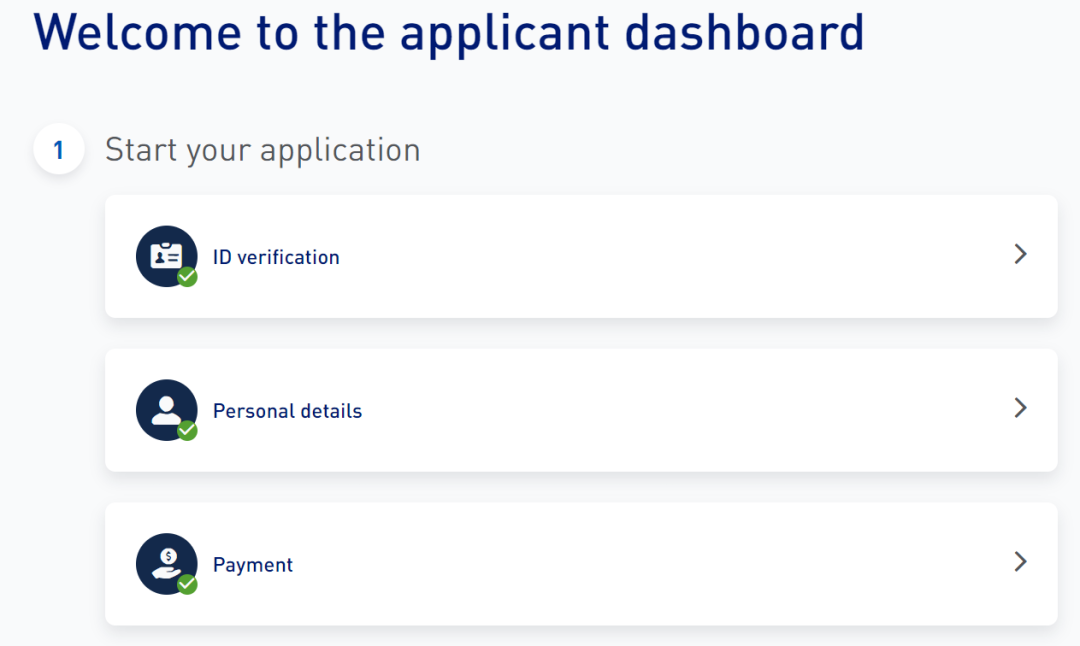Click the green checkmark on Payment
The height and width of the screenshot is (646, 1080).
(x=187, y=584)
